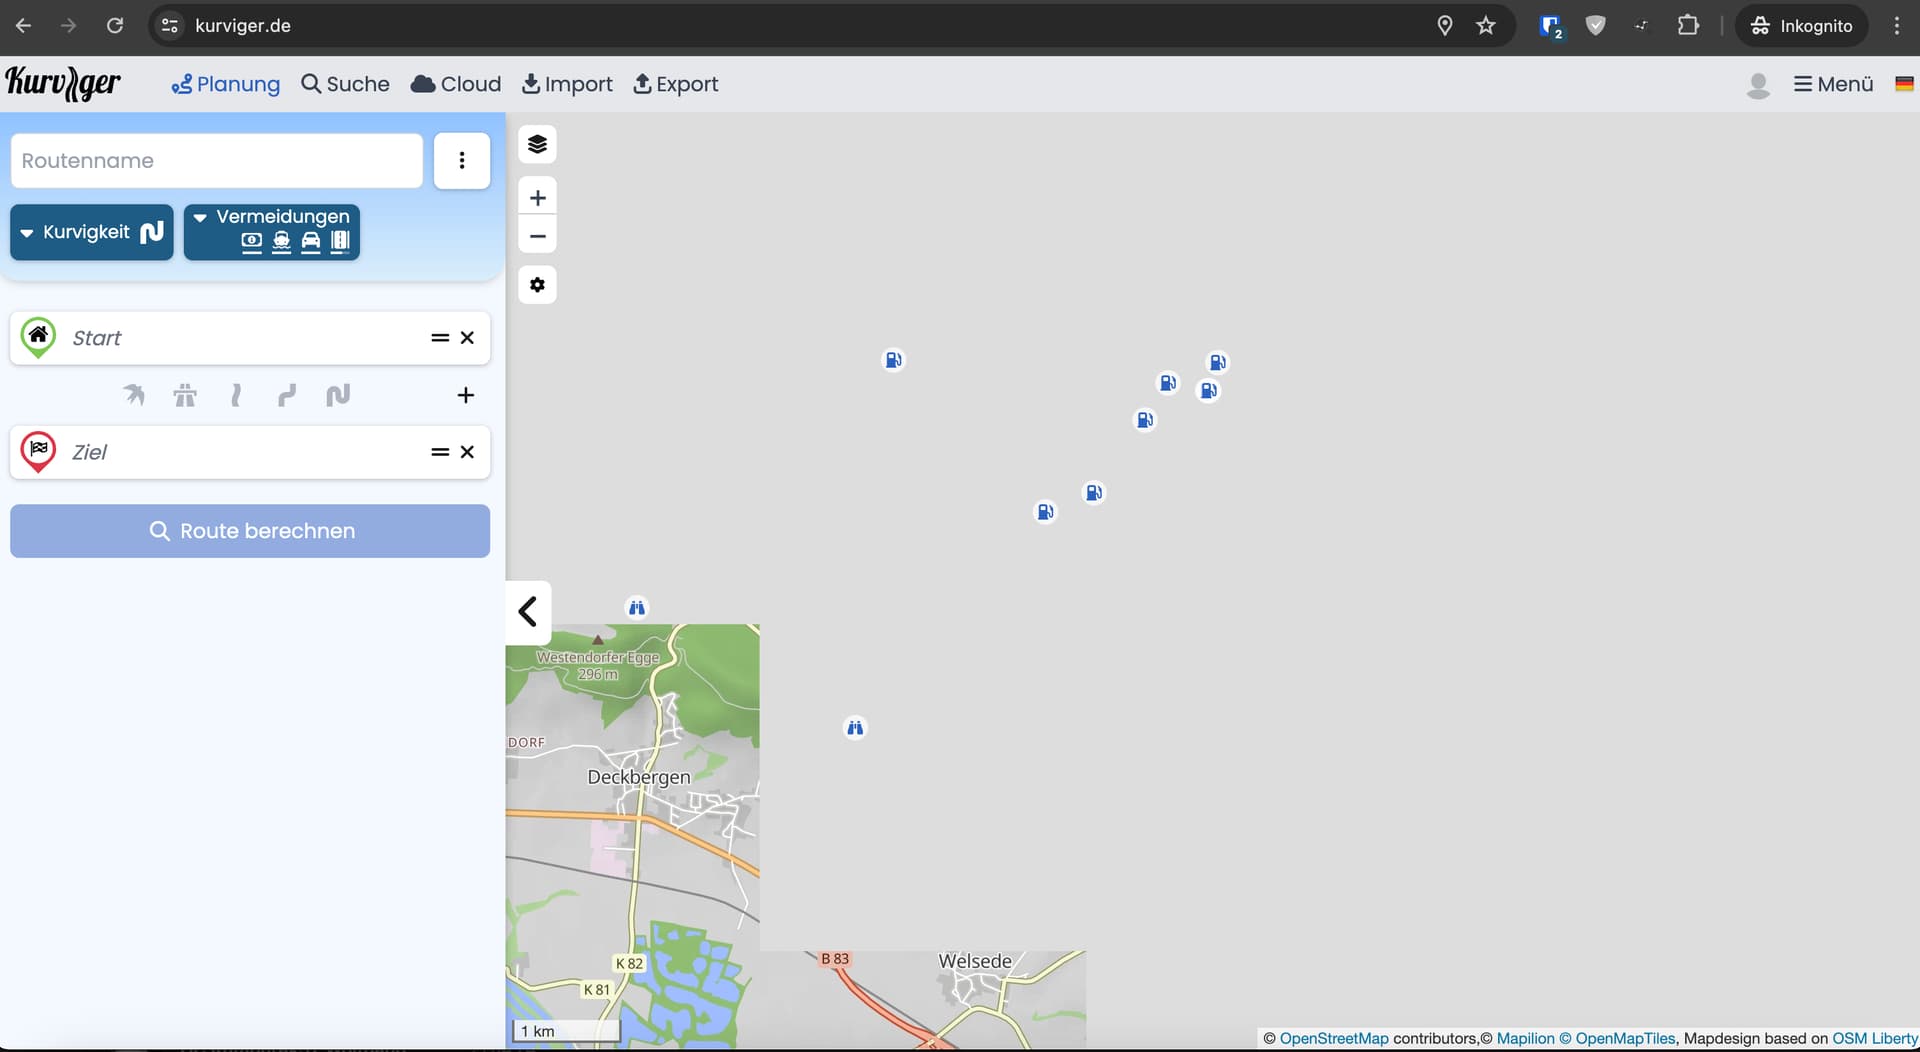Open the map layers selector
1920x1052 pixels.
[537, 144]
